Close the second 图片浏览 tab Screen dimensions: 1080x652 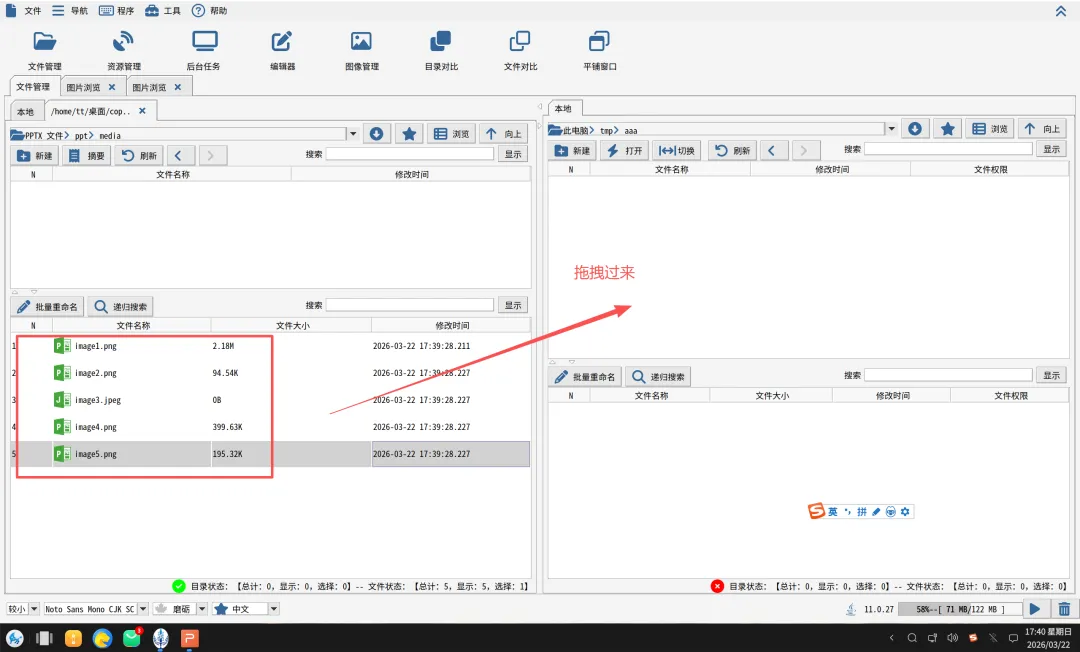click(x=178, y=87)
